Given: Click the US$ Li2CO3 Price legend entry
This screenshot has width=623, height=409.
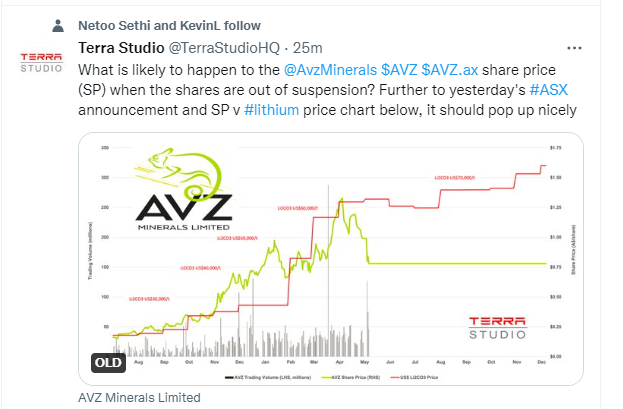Looking at the screenshot, I should [x=414, y=377].
